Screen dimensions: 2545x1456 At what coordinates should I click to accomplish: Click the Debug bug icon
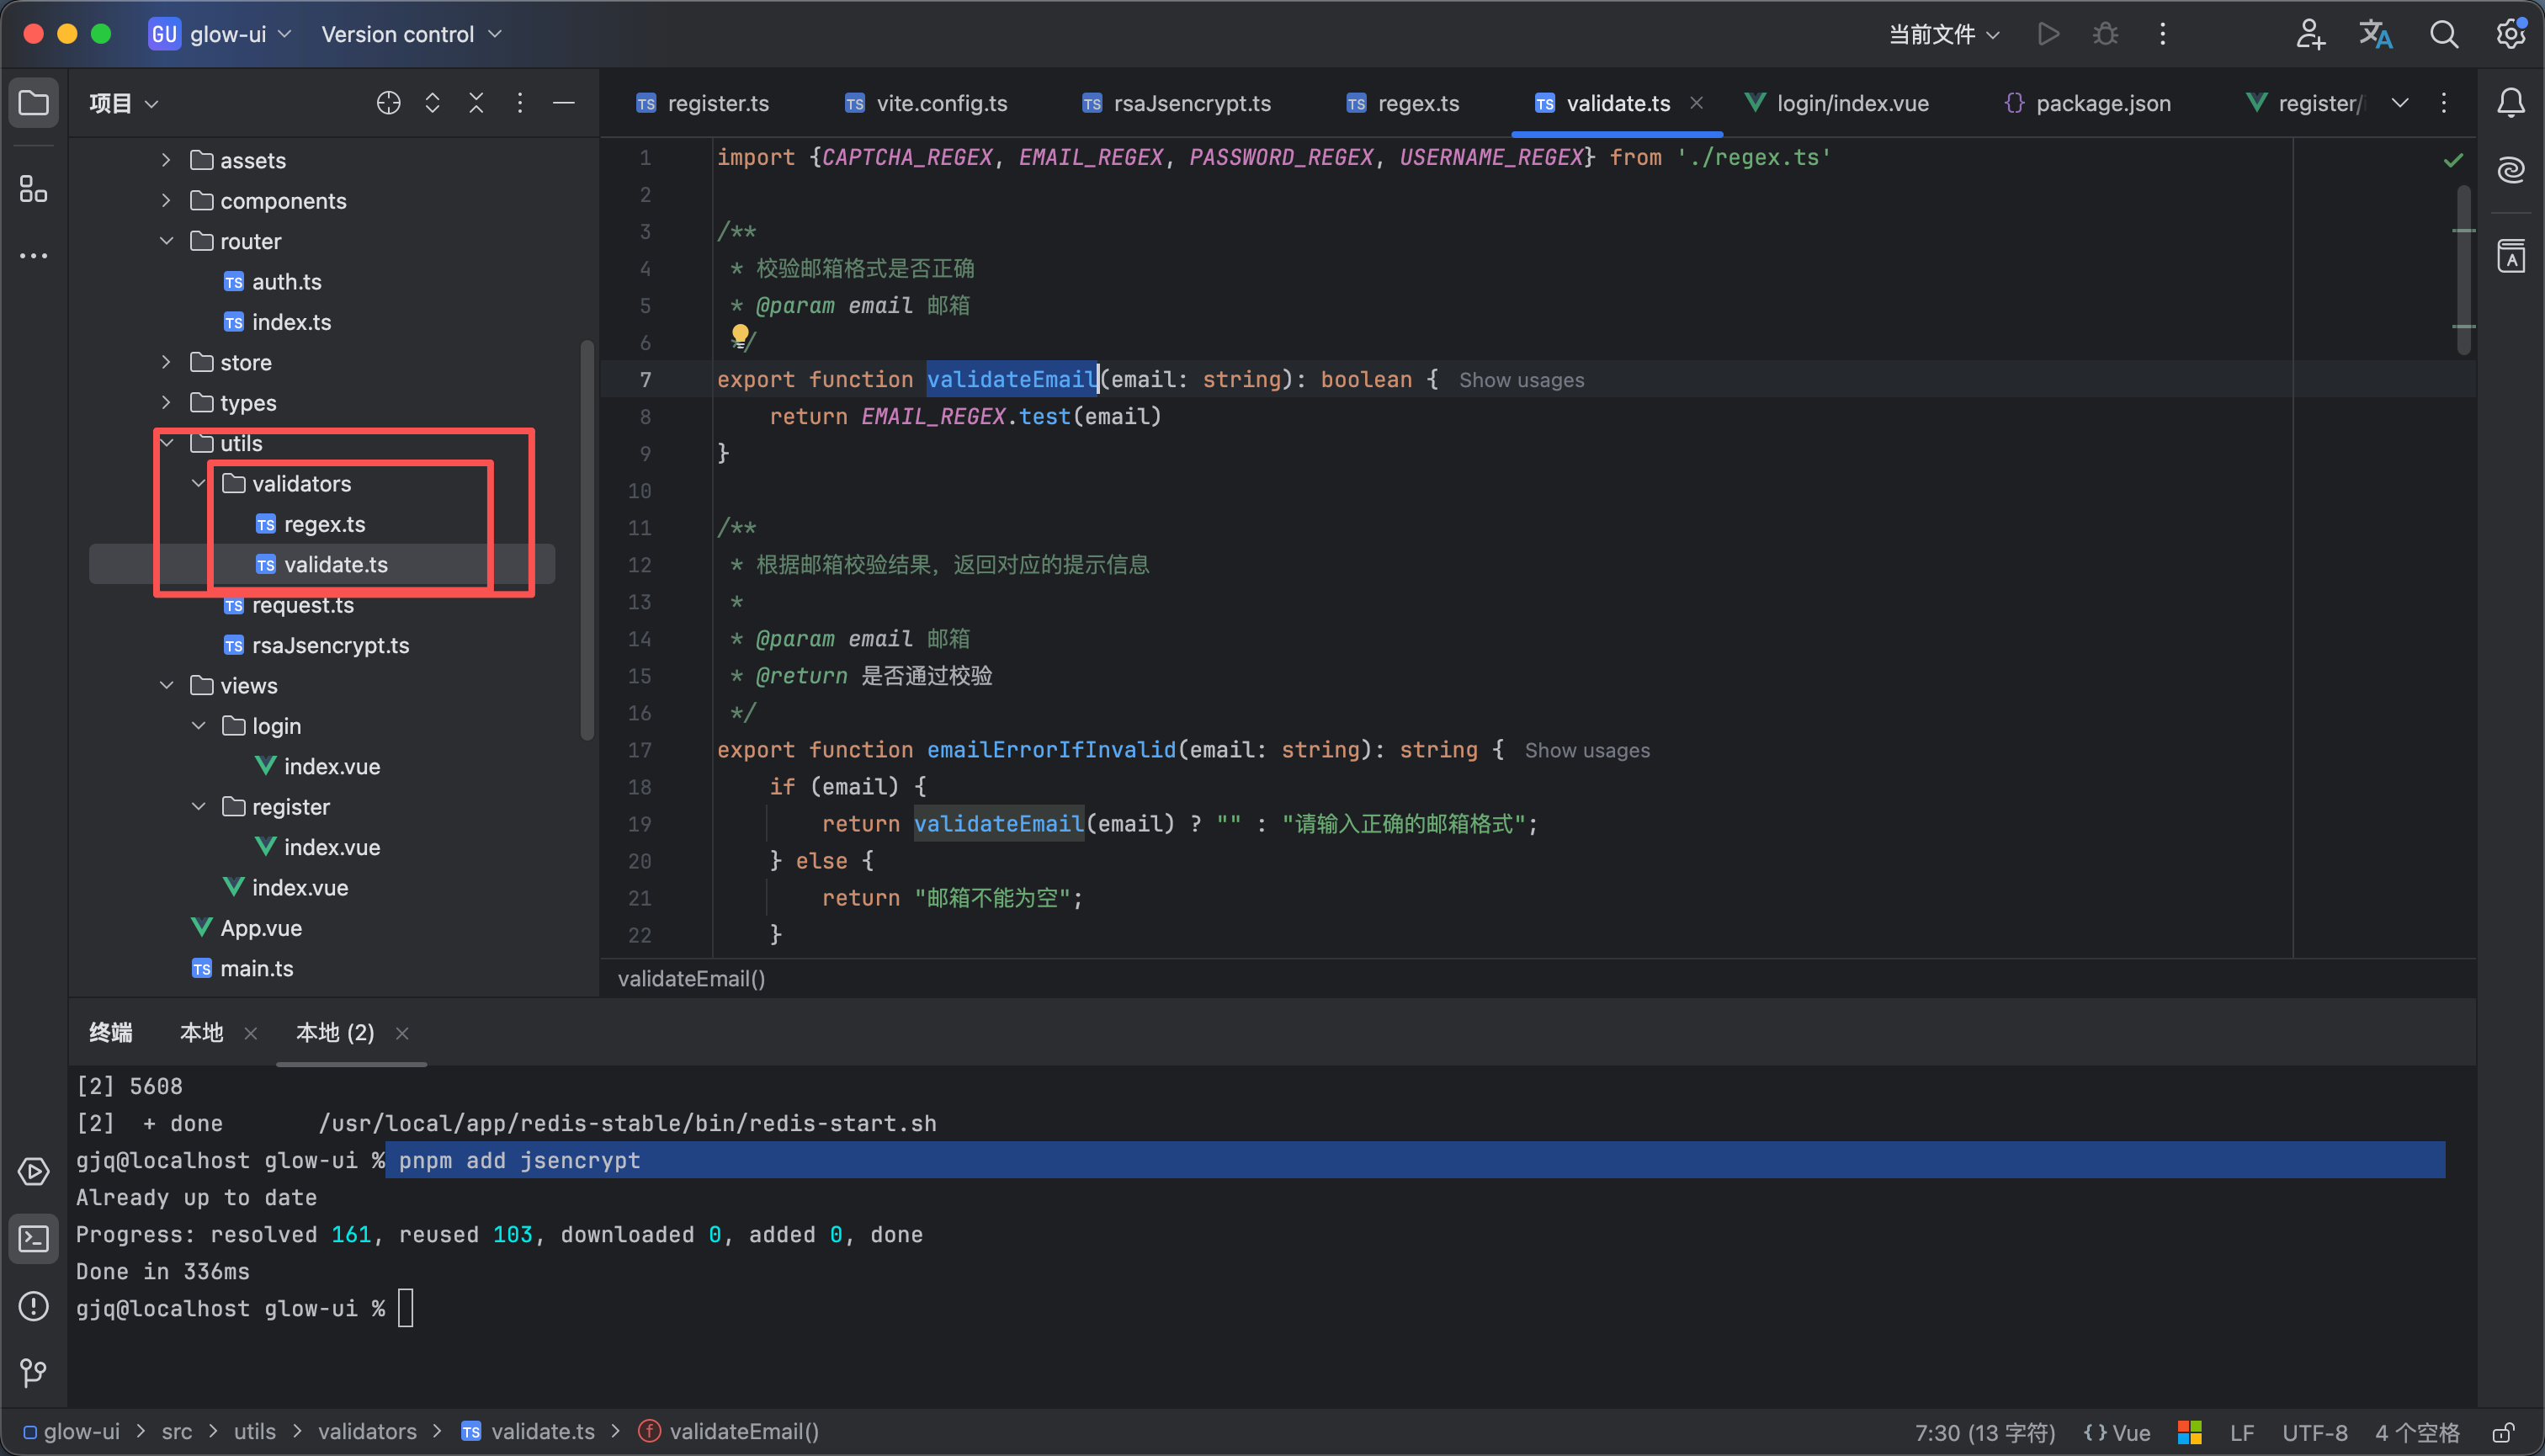coord(2105,34)
